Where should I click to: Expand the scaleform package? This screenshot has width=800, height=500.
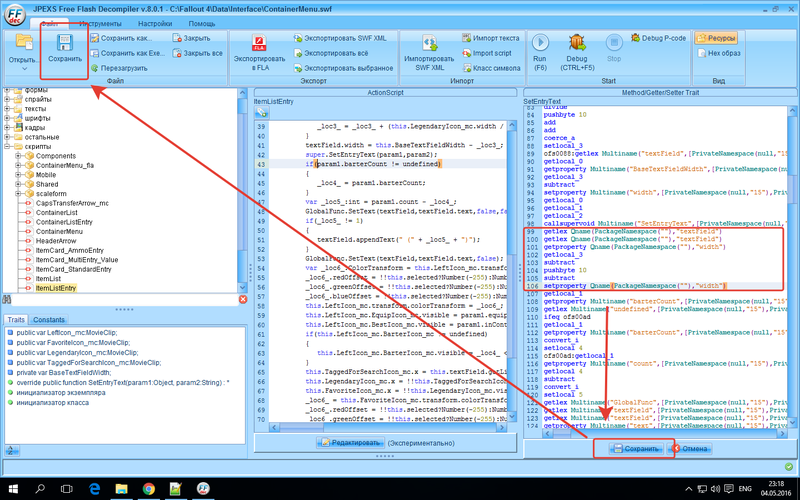click(18, 194)
